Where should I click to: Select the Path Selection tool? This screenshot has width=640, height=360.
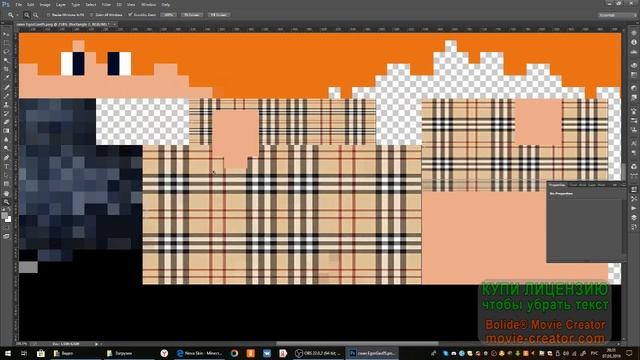6,175
